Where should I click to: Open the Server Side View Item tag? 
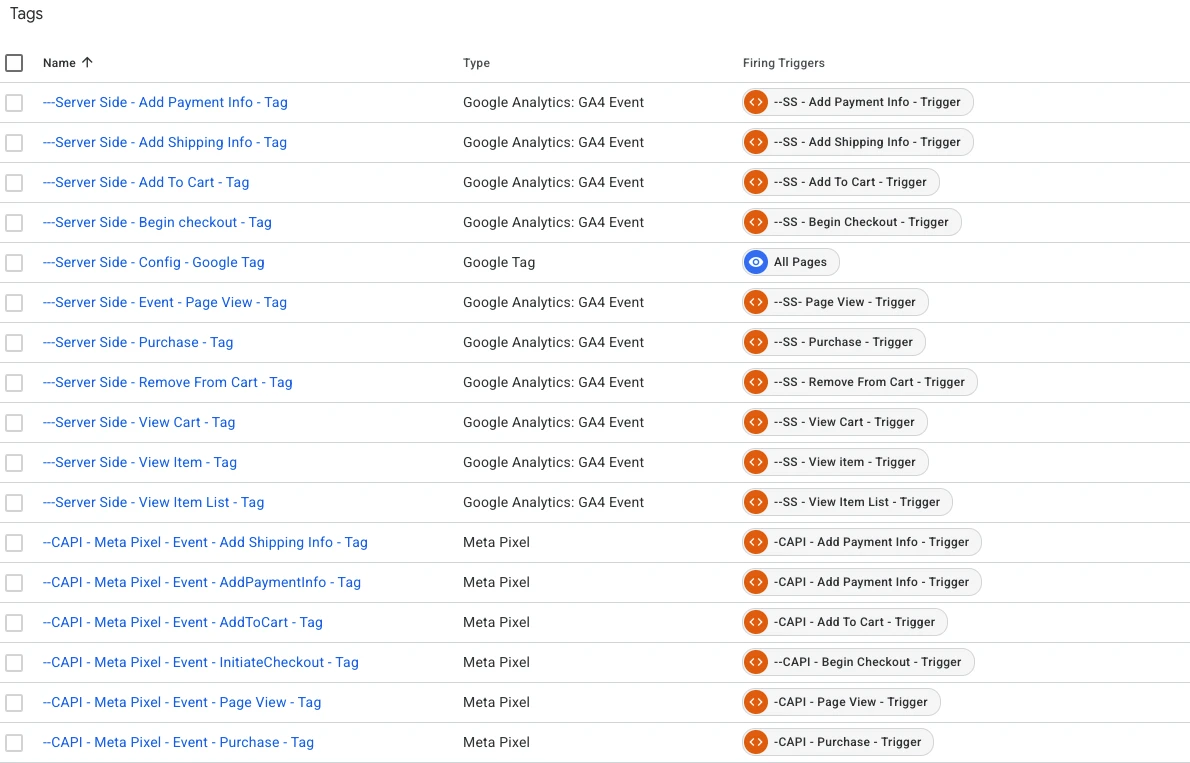[140, 462]
